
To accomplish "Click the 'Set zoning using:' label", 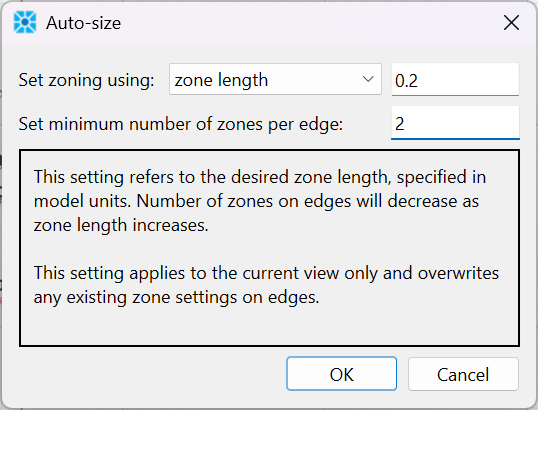I will click(x=86, y=80).
